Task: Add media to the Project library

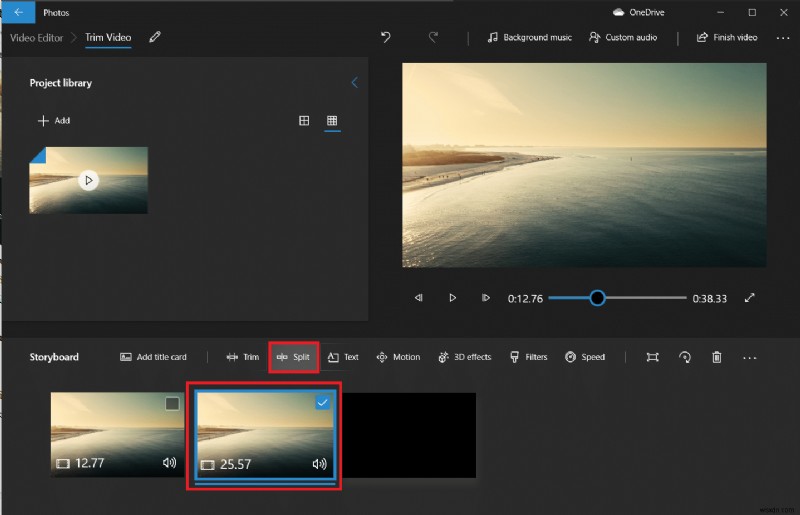Action: (x=54, y=121)
